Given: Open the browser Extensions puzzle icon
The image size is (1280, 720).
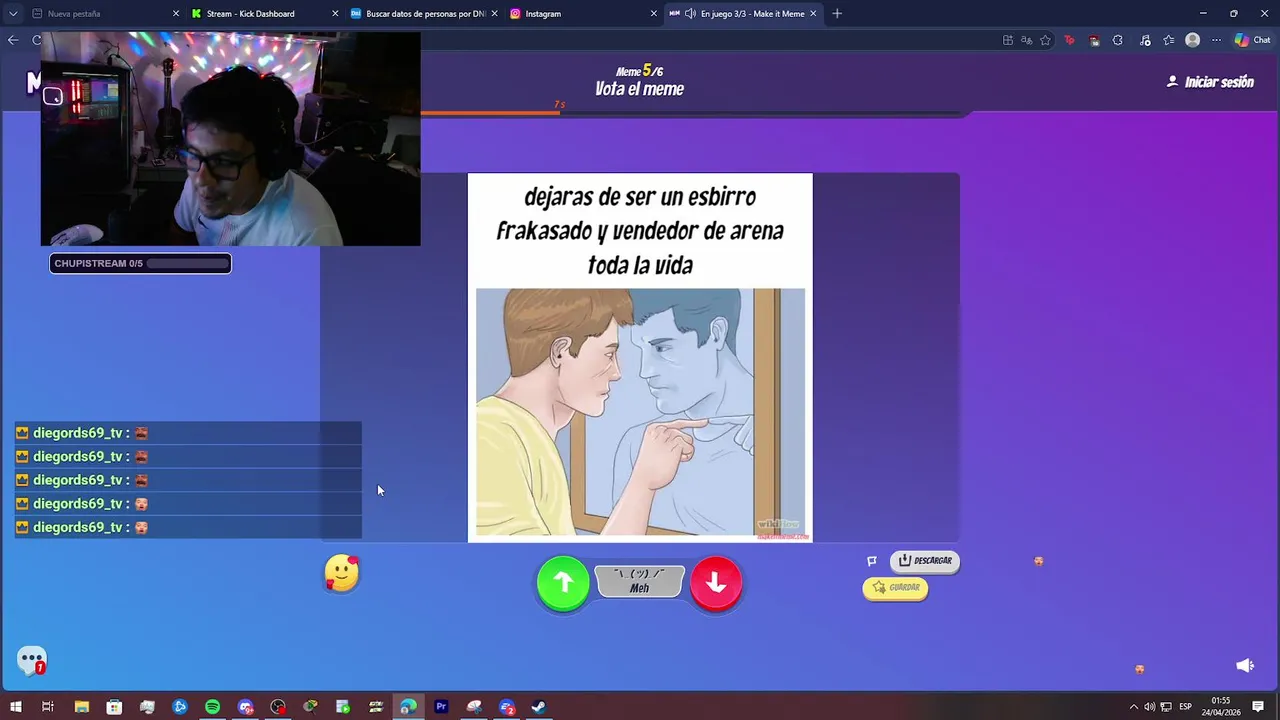Looking at the screenshot, I should coord(1118,40).
